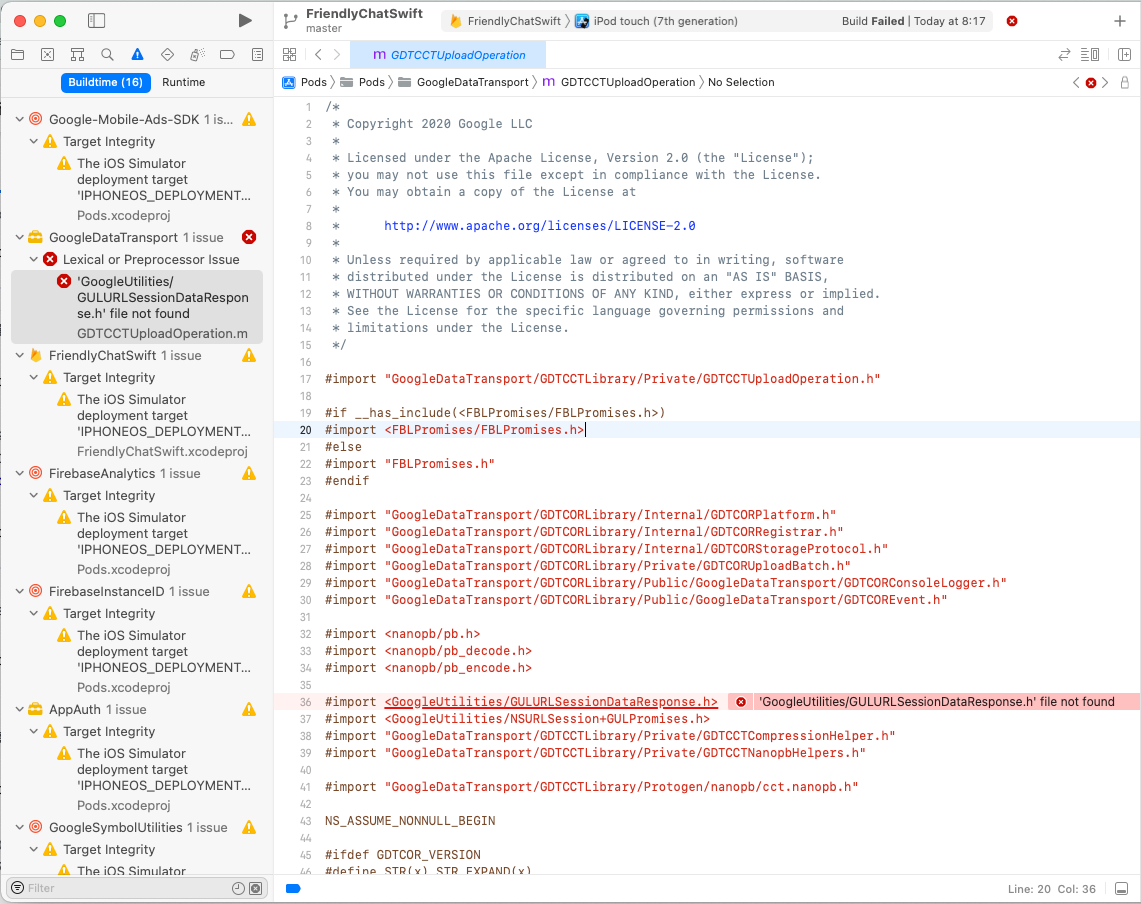Click the Add Editor split icon

click(x=1124, y=55)
